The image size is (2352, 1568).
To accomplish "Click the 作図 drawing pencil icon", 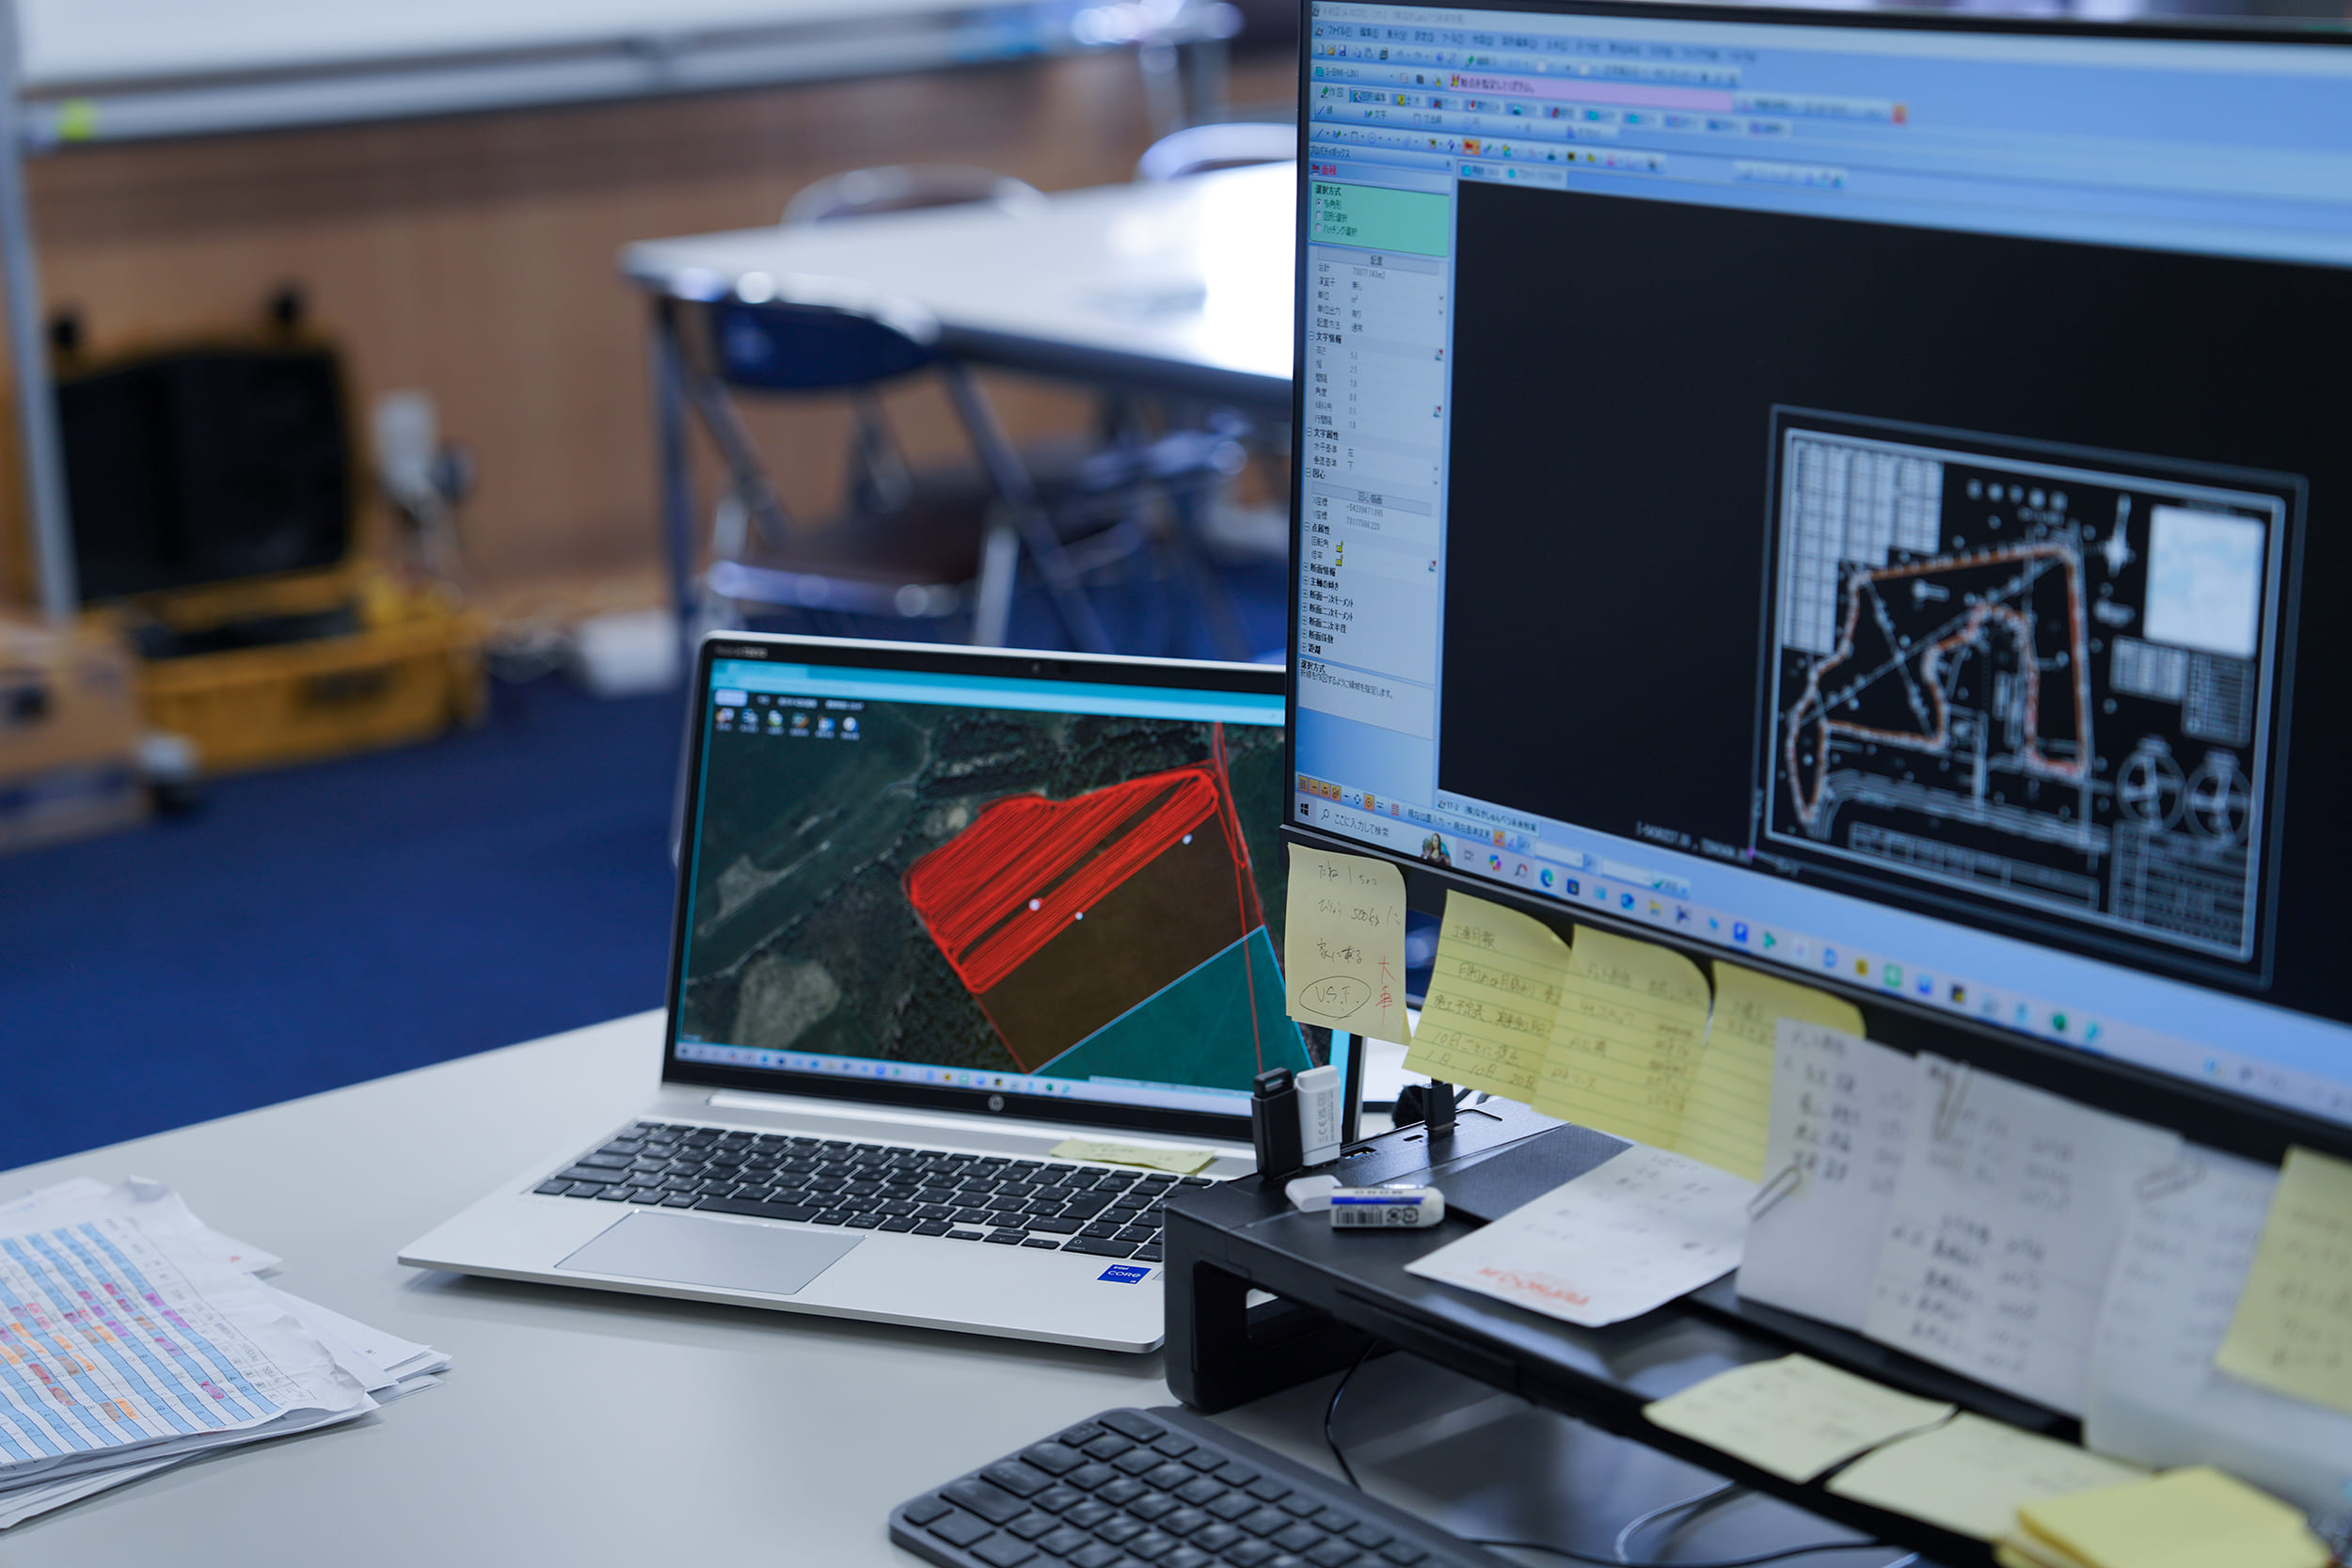I will tap(1325, 92).
